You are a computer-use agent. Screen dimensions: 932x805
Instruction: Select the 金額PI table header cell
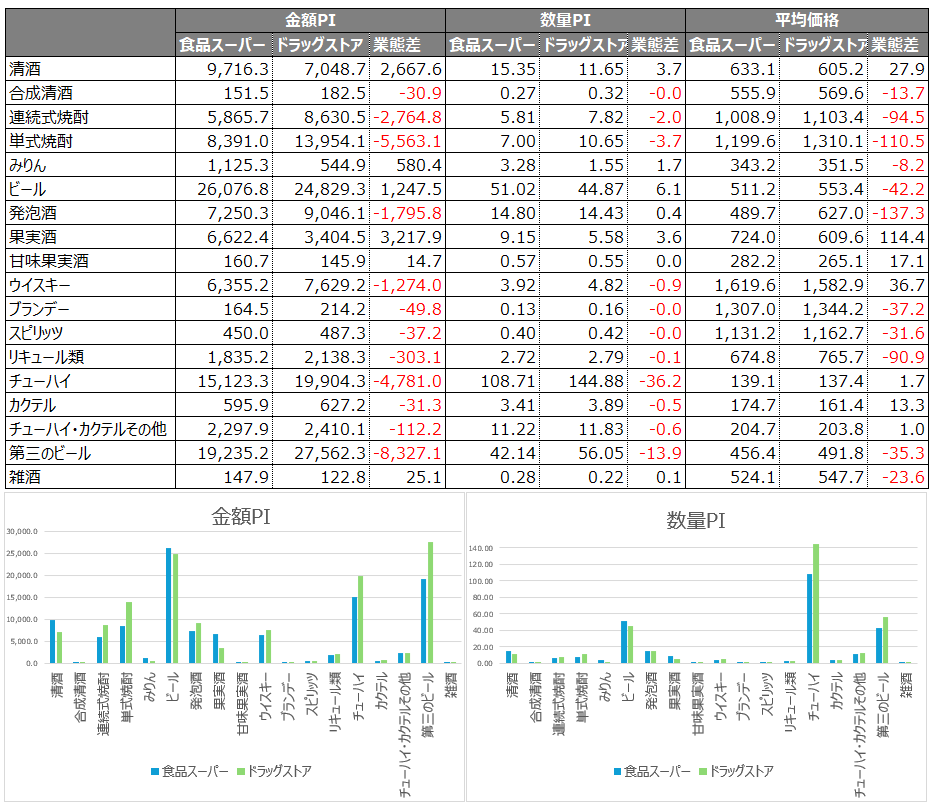310,20
